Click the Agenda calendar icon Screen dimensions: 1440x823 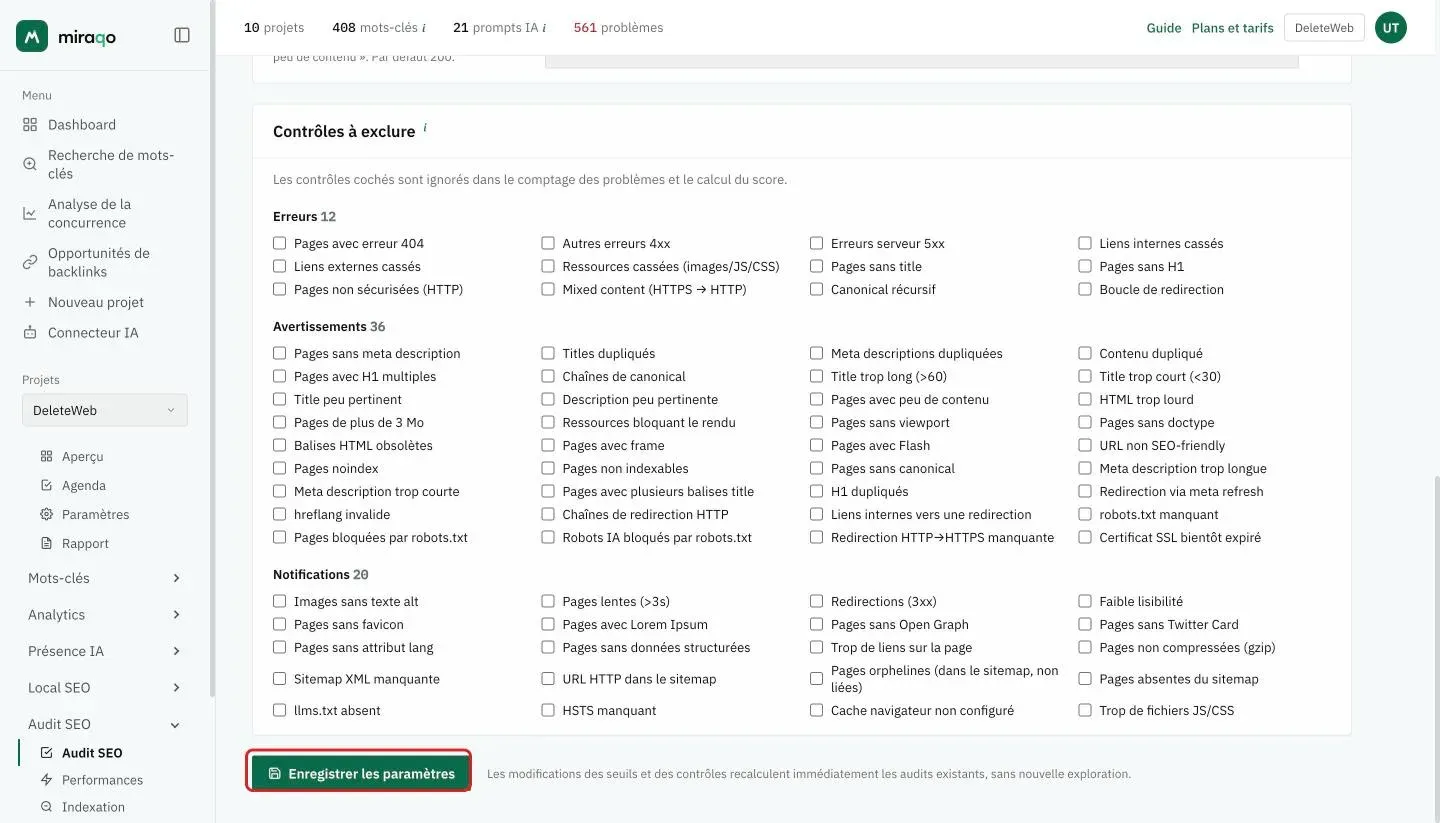click(x=46, y=485)
